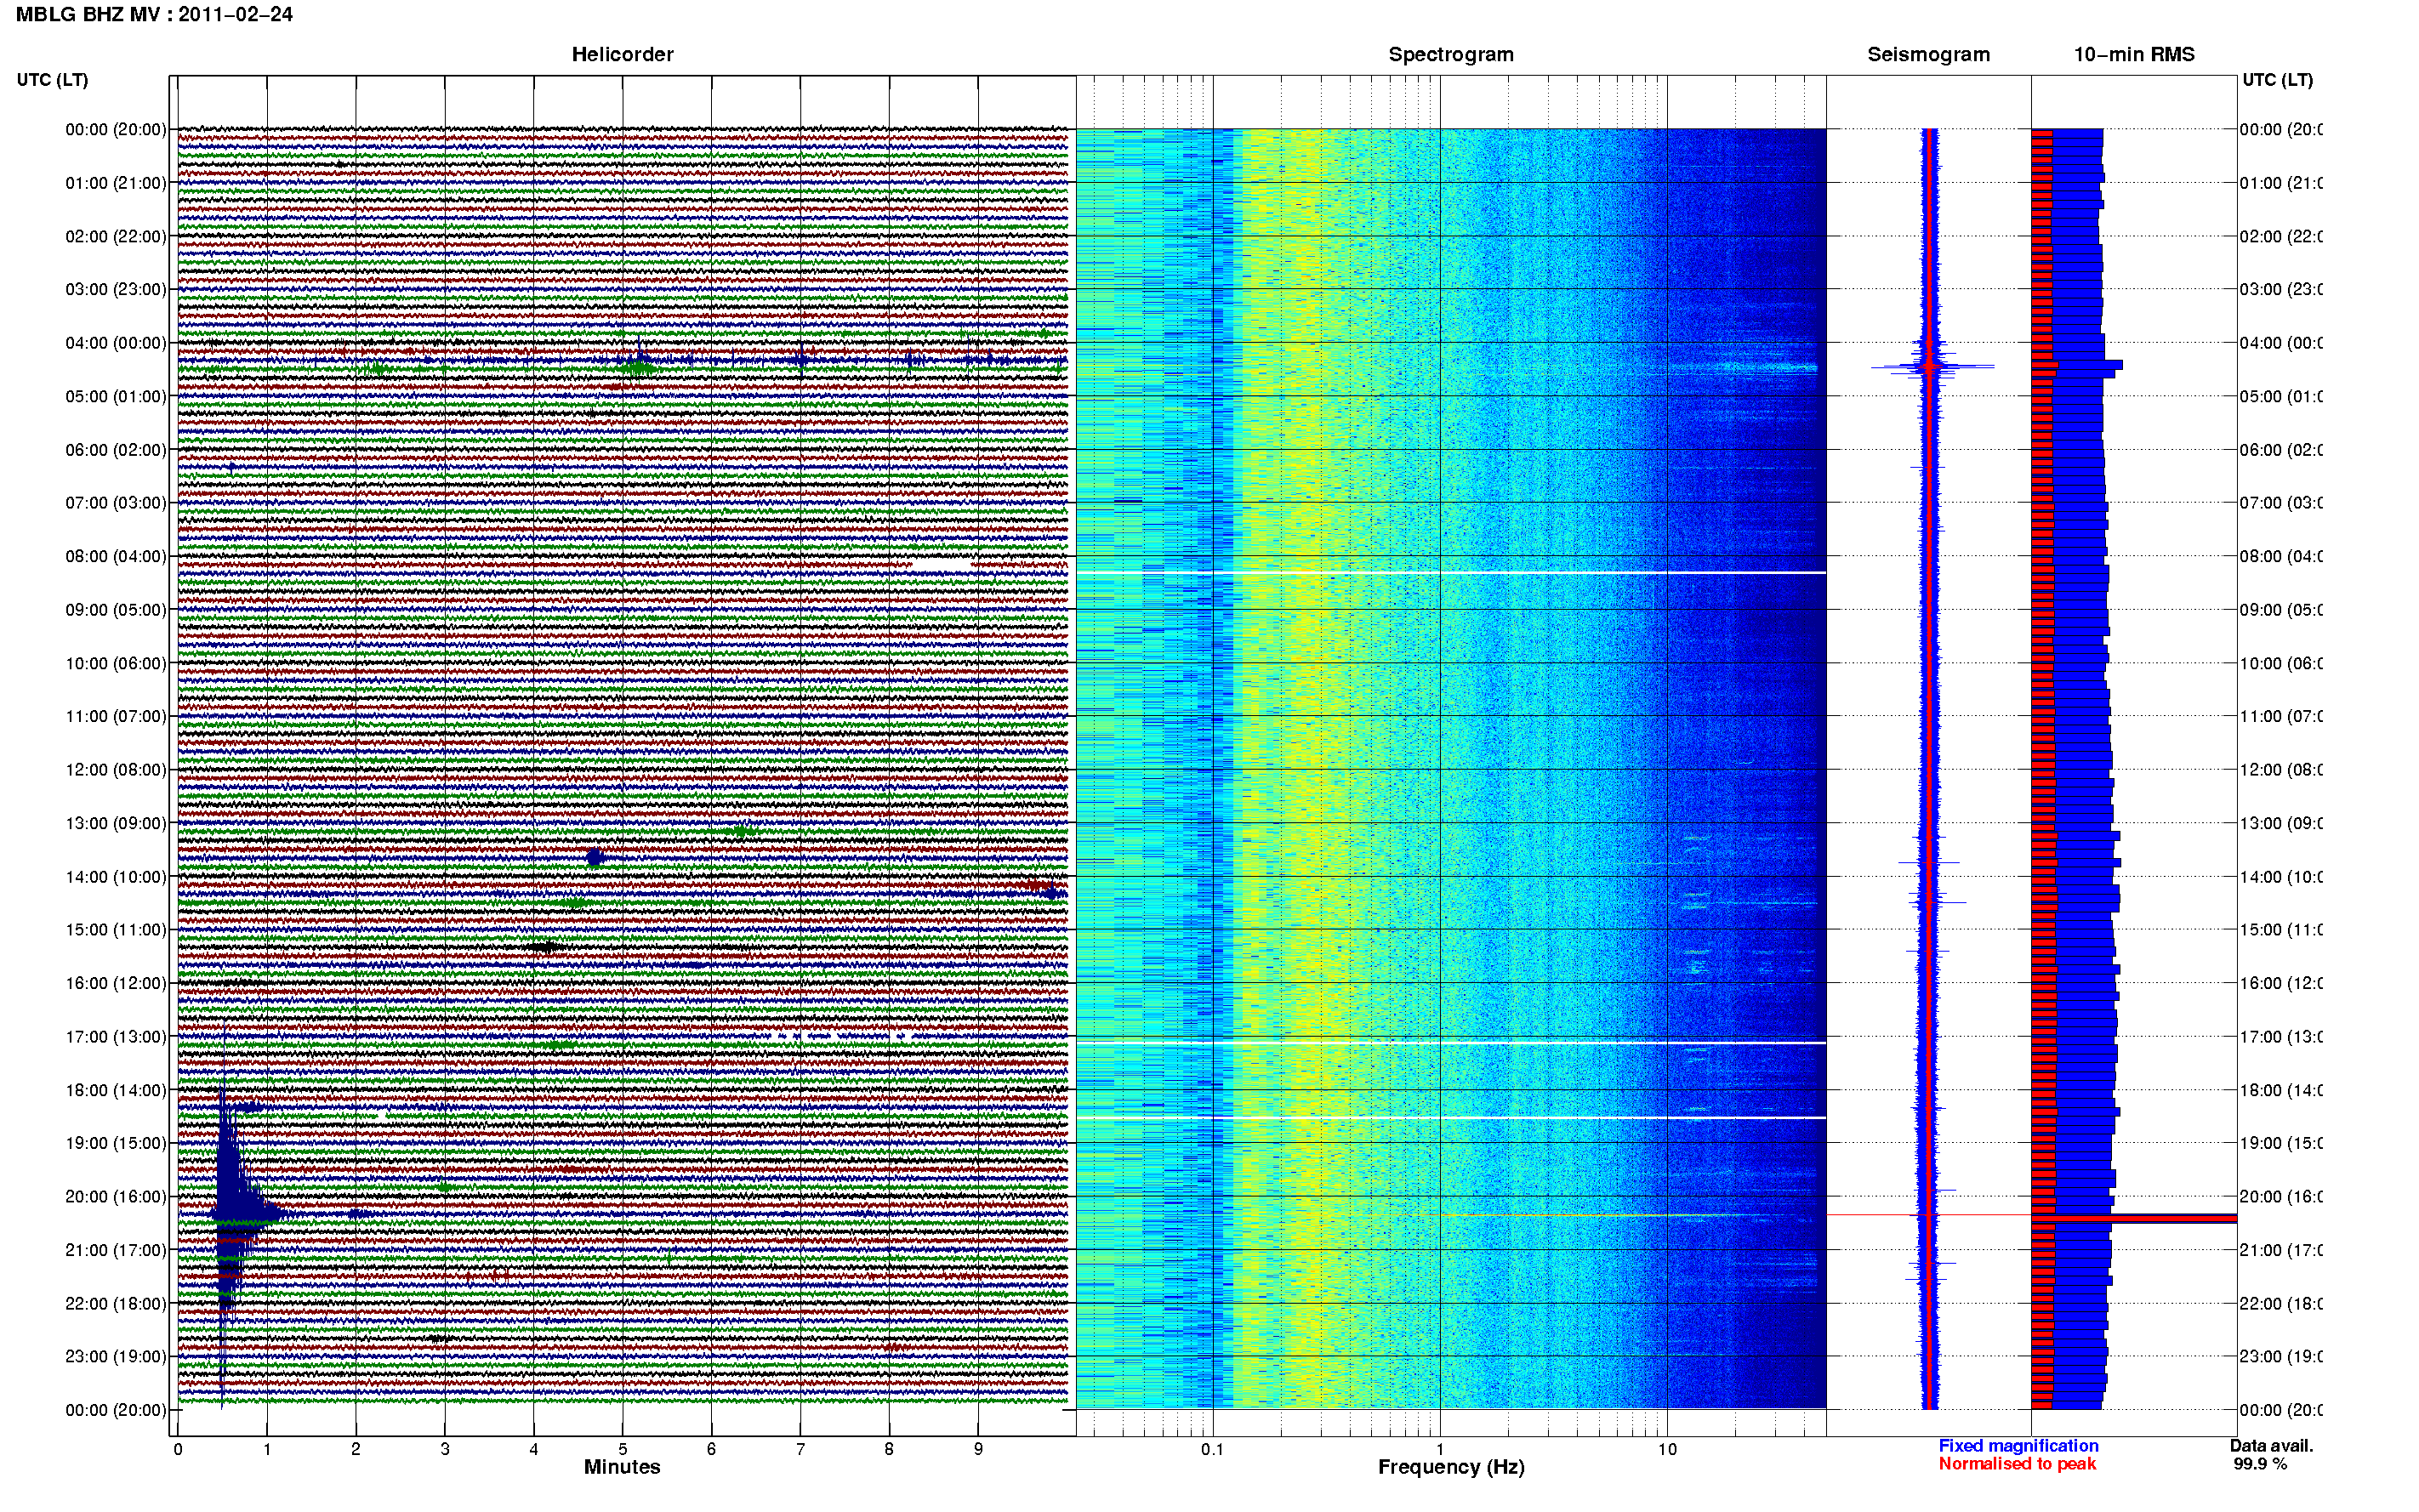
Task: Select the "13:00 (09:00)" helicorder time label
Action: pos(116,824)
